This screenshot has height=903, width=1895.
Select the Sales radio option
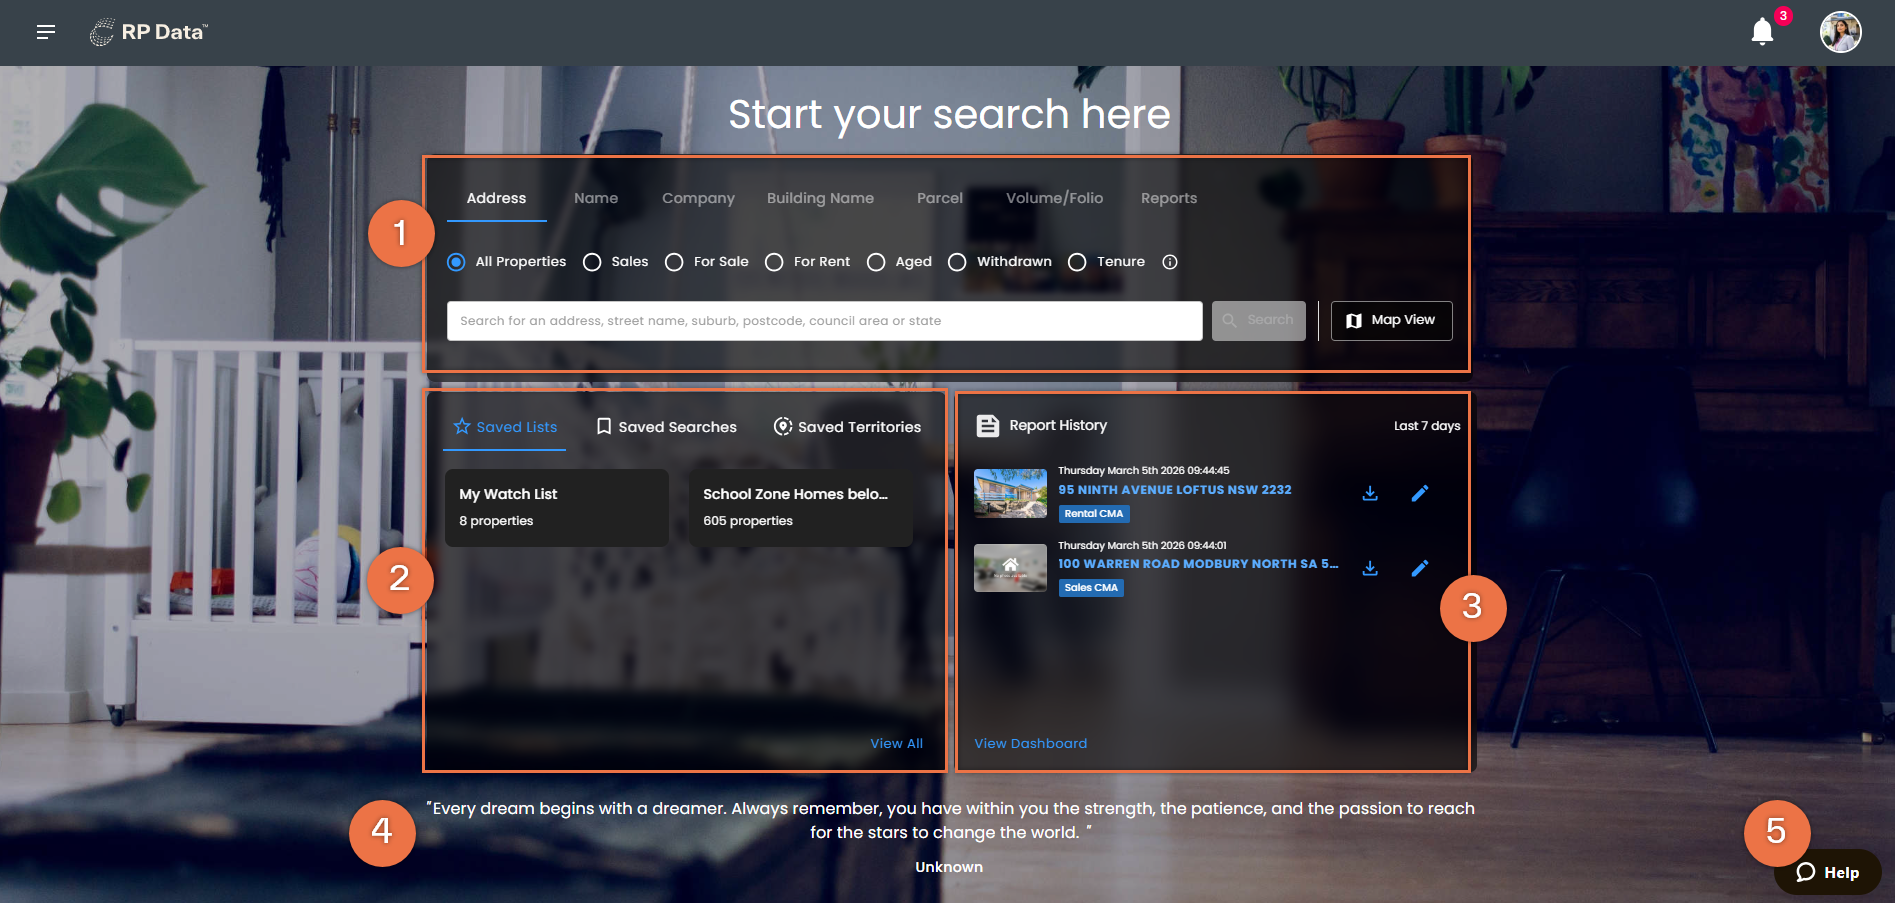click(x=592, y=262)
